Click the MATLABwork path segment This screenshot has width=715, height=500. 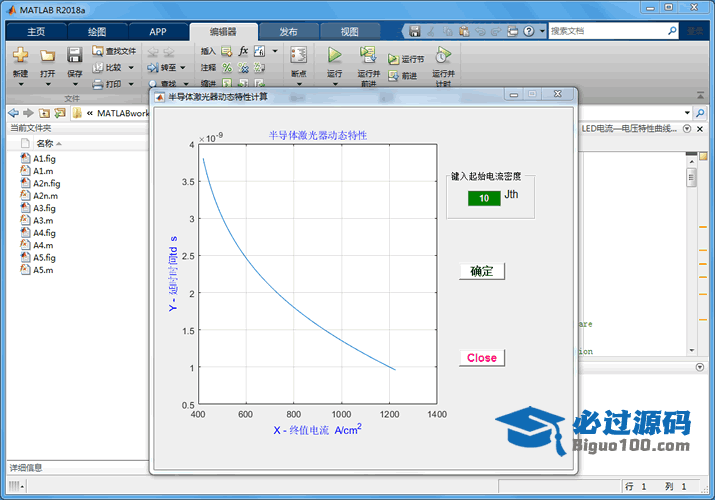123,113
